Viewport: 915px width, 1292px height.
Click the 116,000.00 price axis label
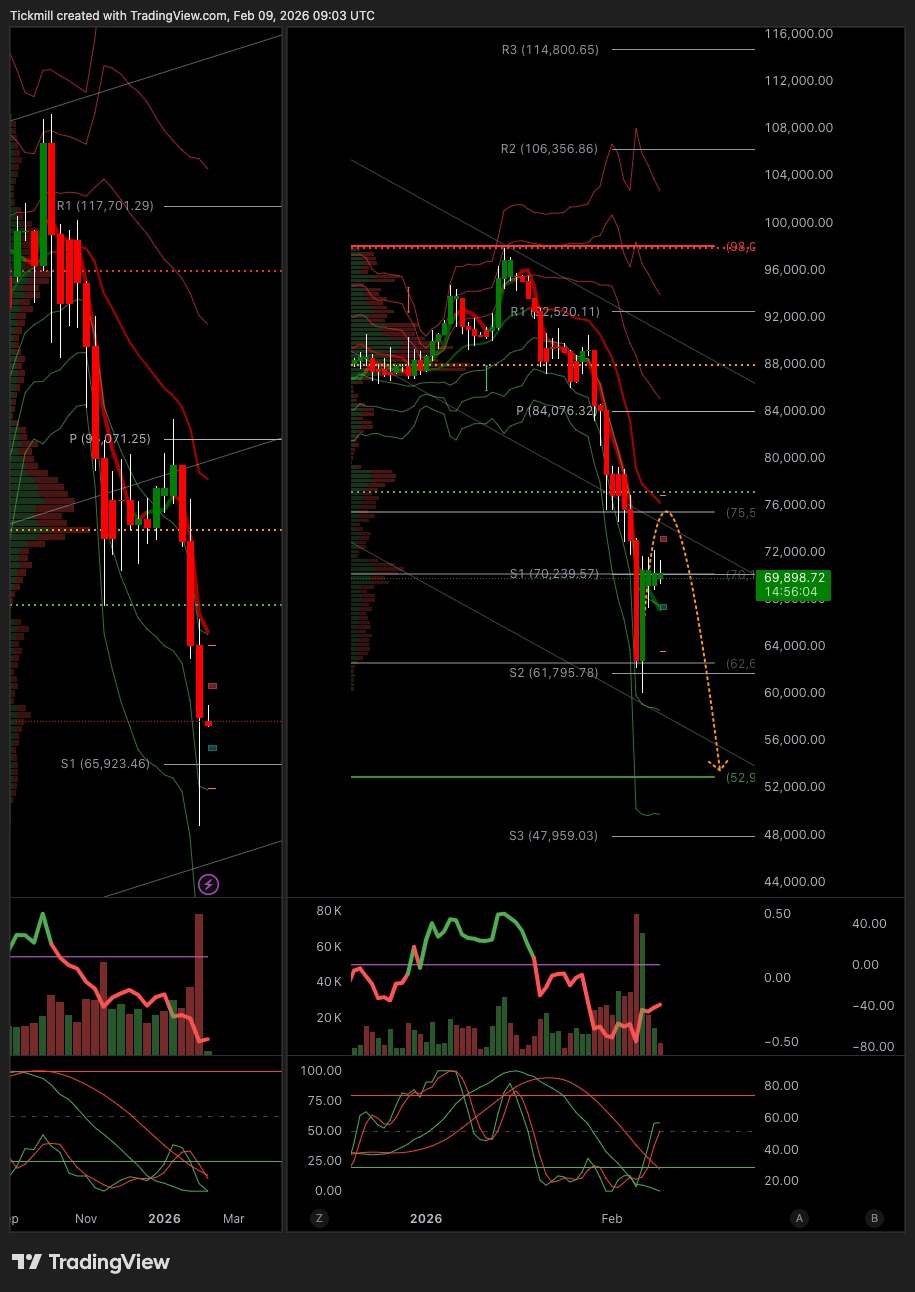click(x=797, y=34)
